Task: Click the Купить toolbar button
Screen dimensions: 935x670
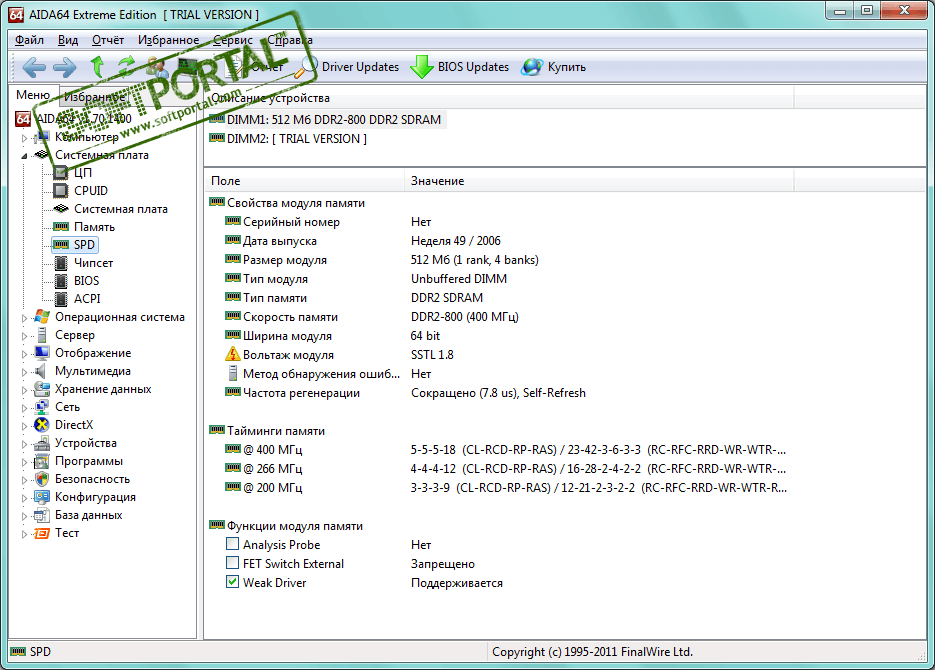Action: [553, 67]
